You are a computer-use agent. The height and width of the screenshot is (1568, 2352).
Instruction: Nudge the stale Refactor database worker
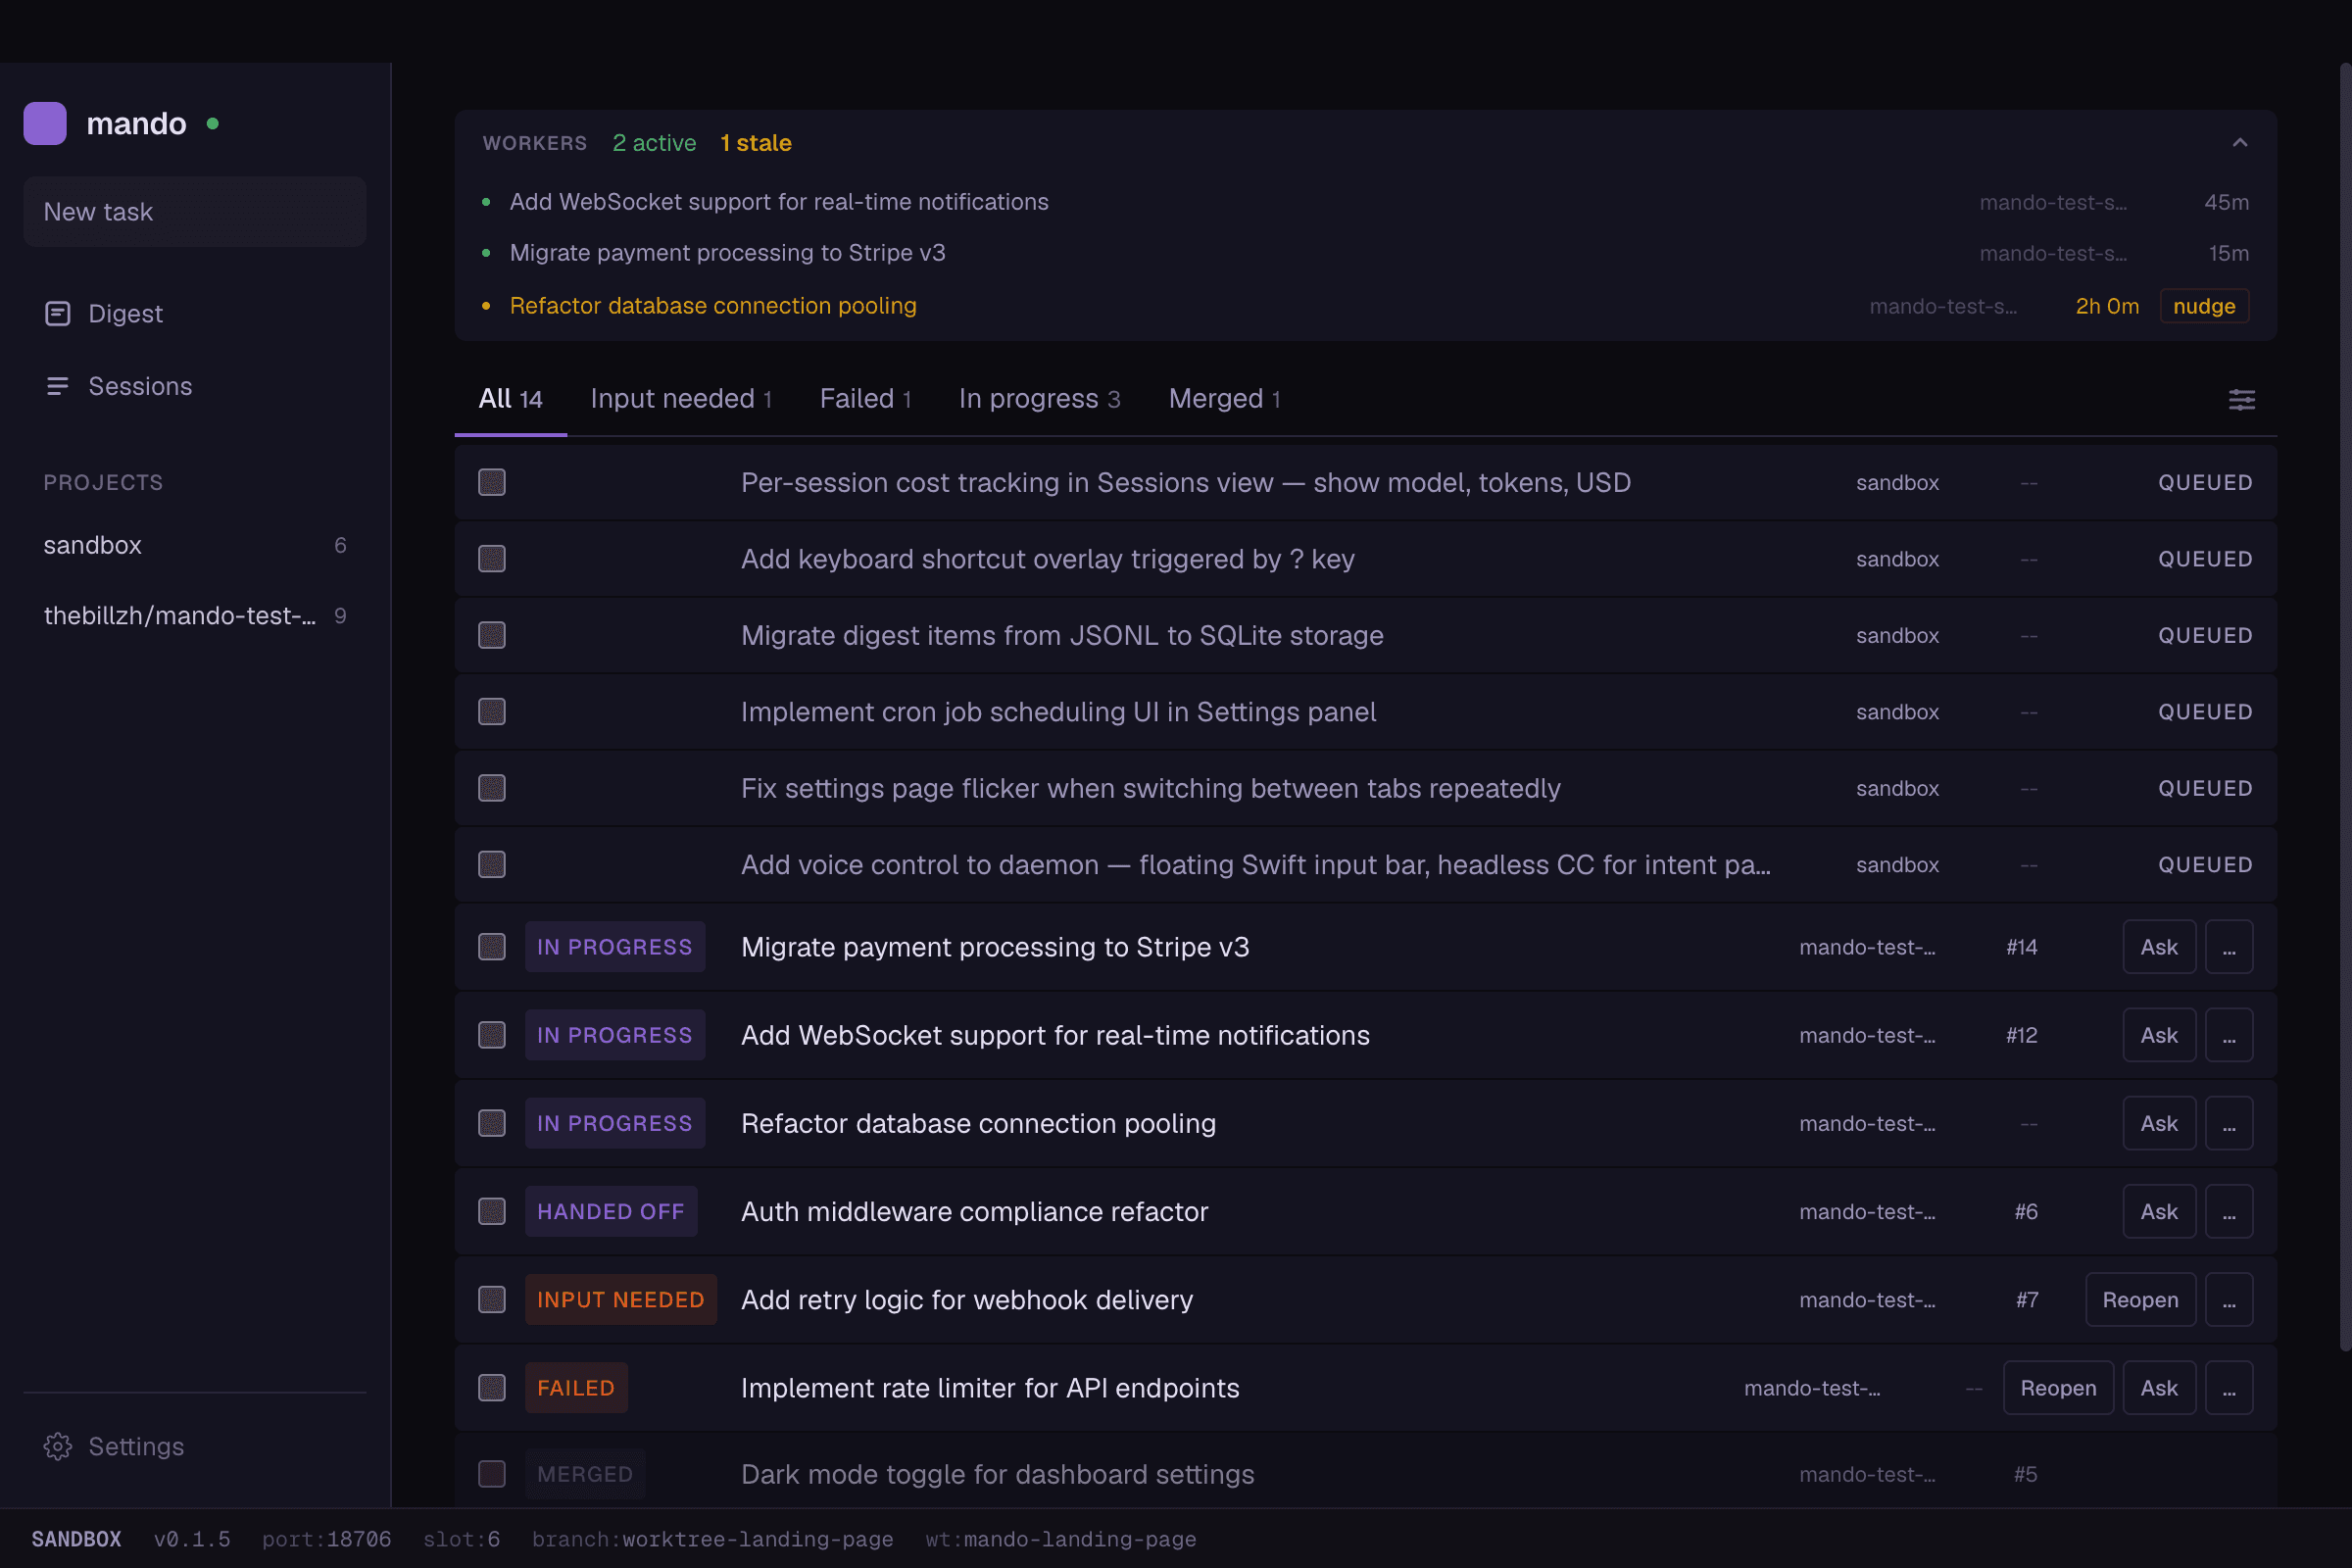[2204, 306]
